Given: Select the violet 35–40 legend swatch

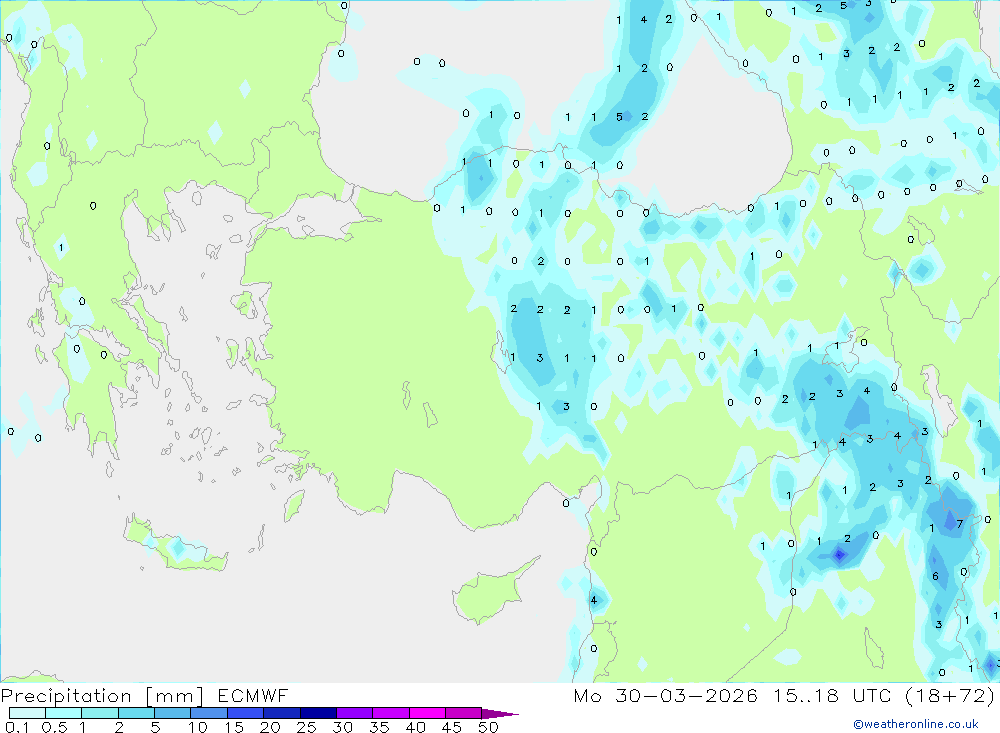Looking at the screenshot, I should [391, 713].
